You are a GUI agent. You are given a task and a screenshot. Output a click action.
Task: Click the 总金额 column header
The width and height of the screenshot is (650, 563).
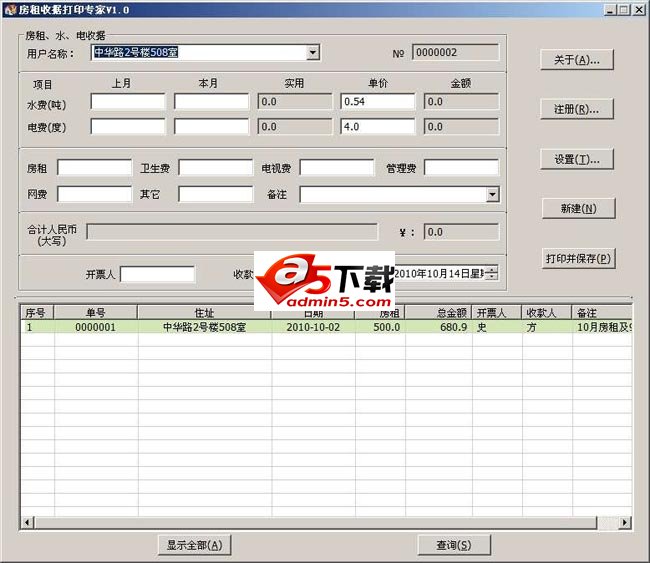(439, 313)
